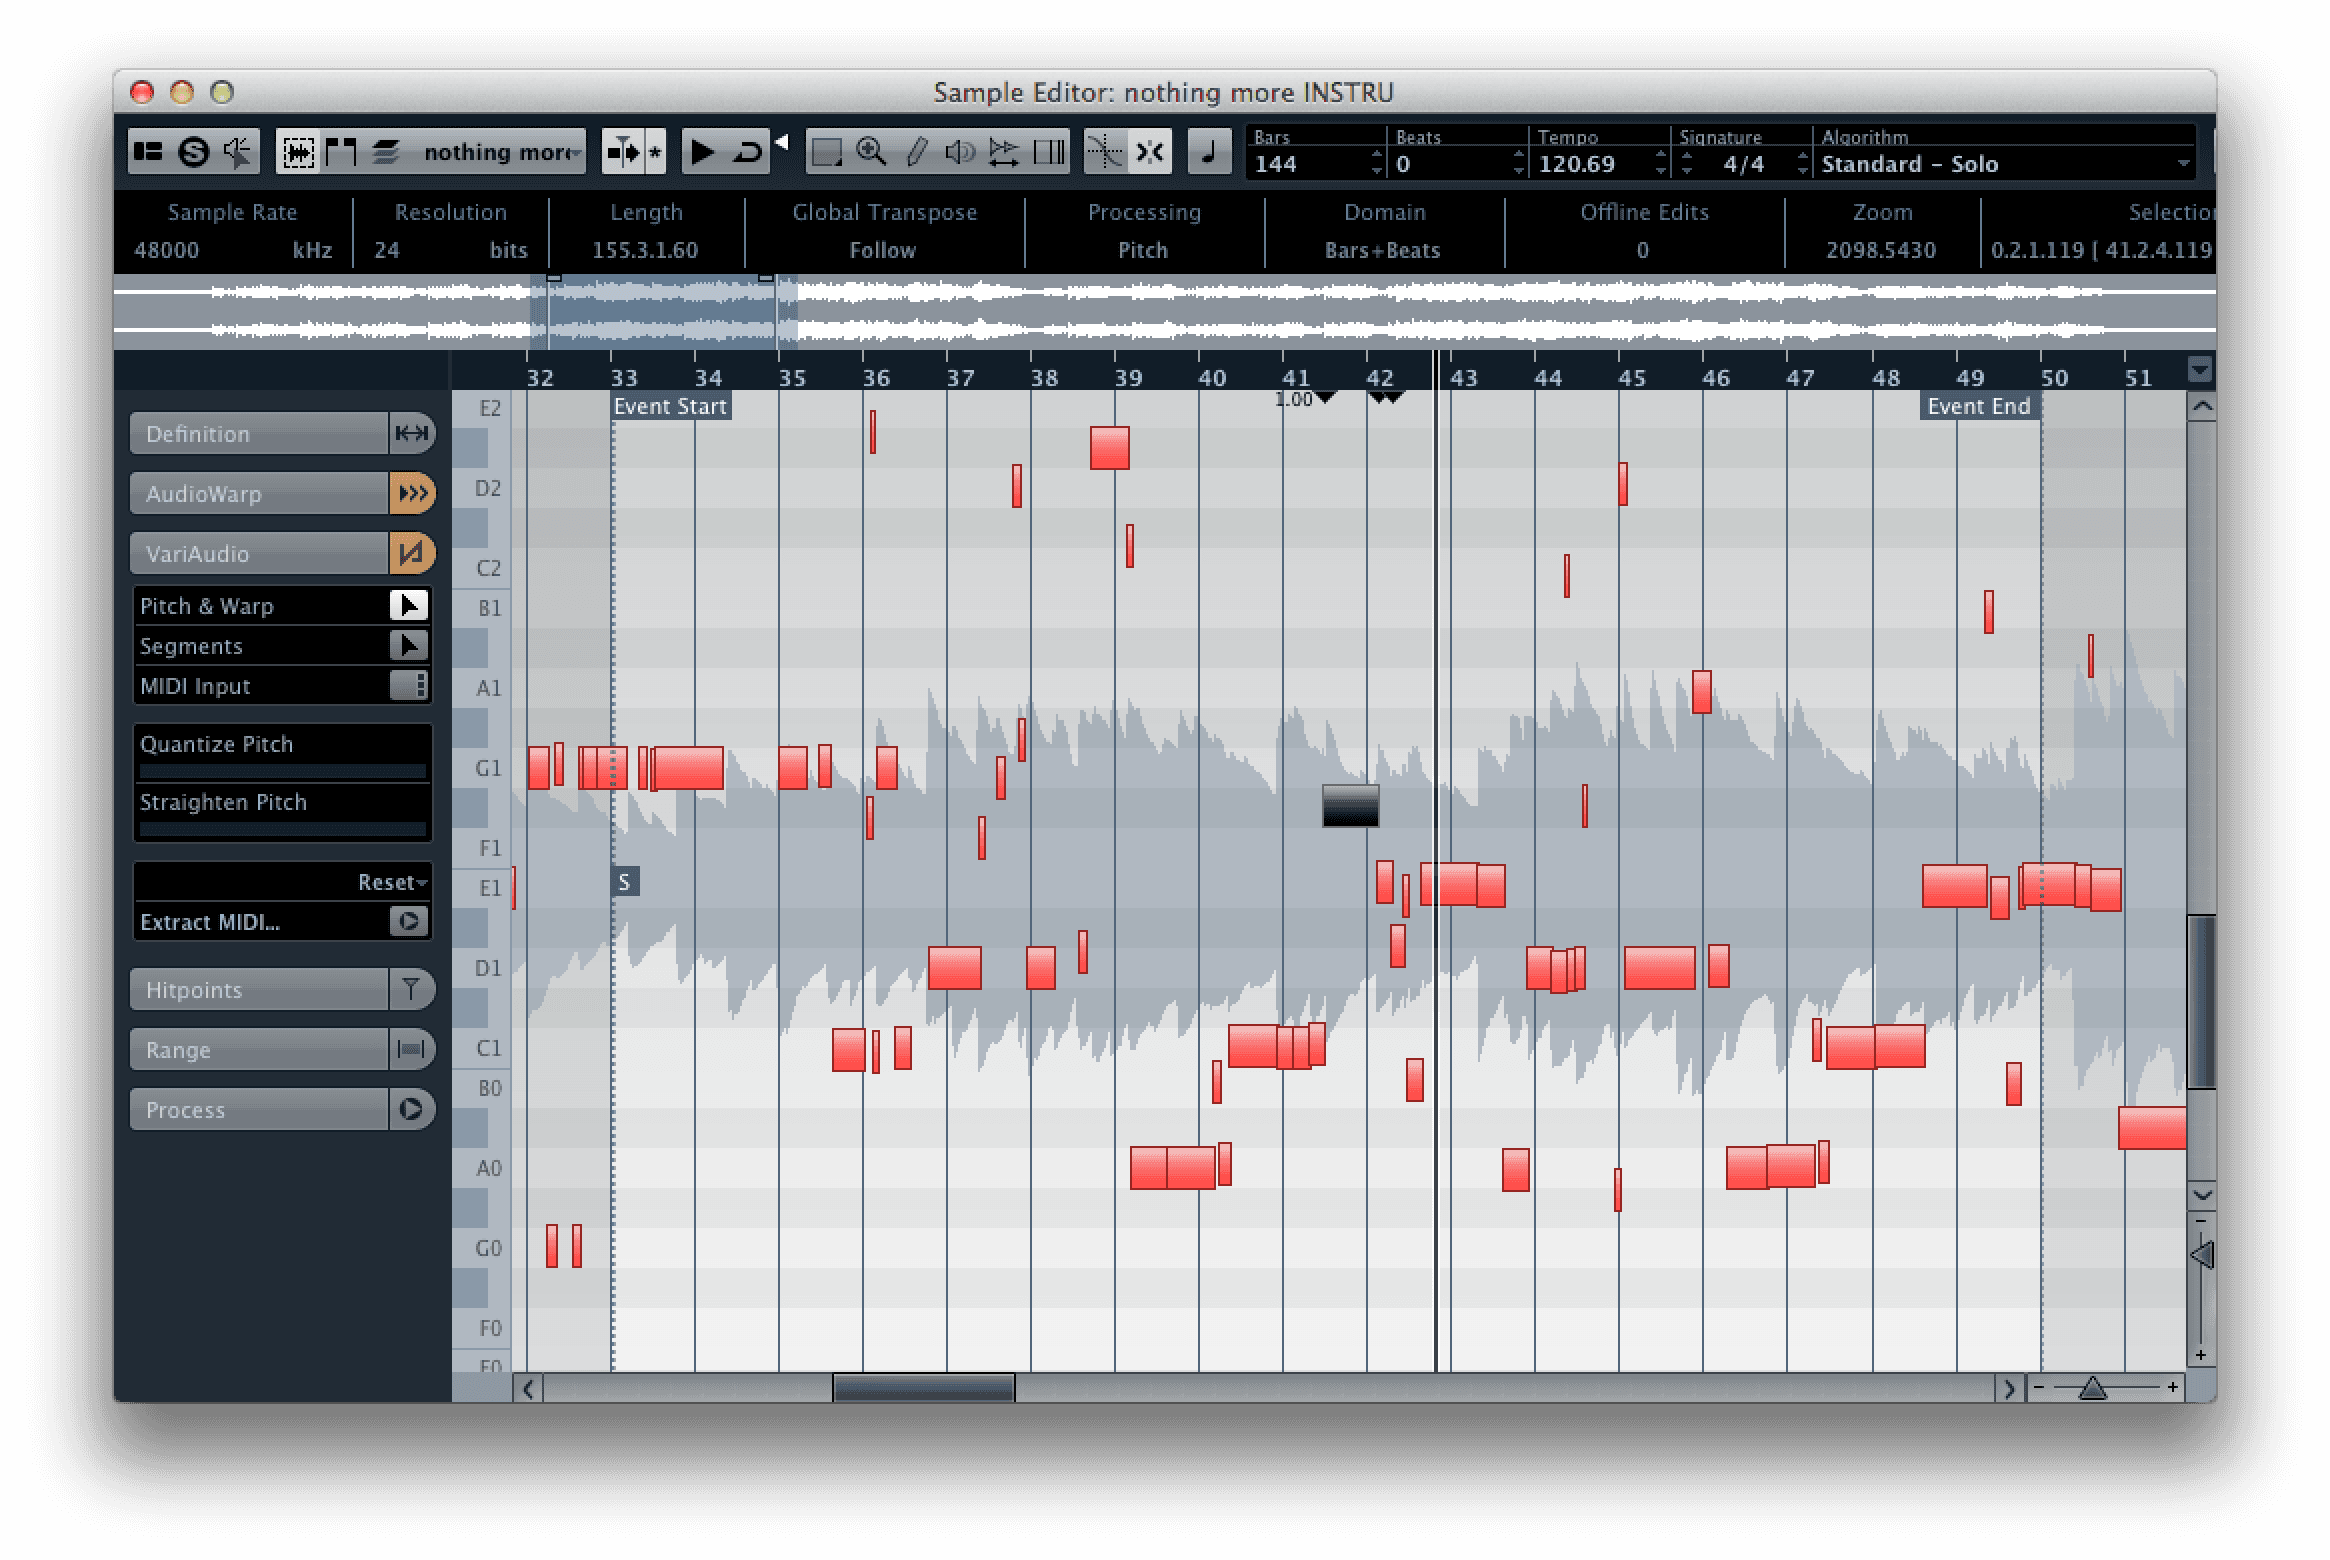Select the Draw tool pencil icon
Screen dimensions: 2330x1560
[x=917, y=152]
